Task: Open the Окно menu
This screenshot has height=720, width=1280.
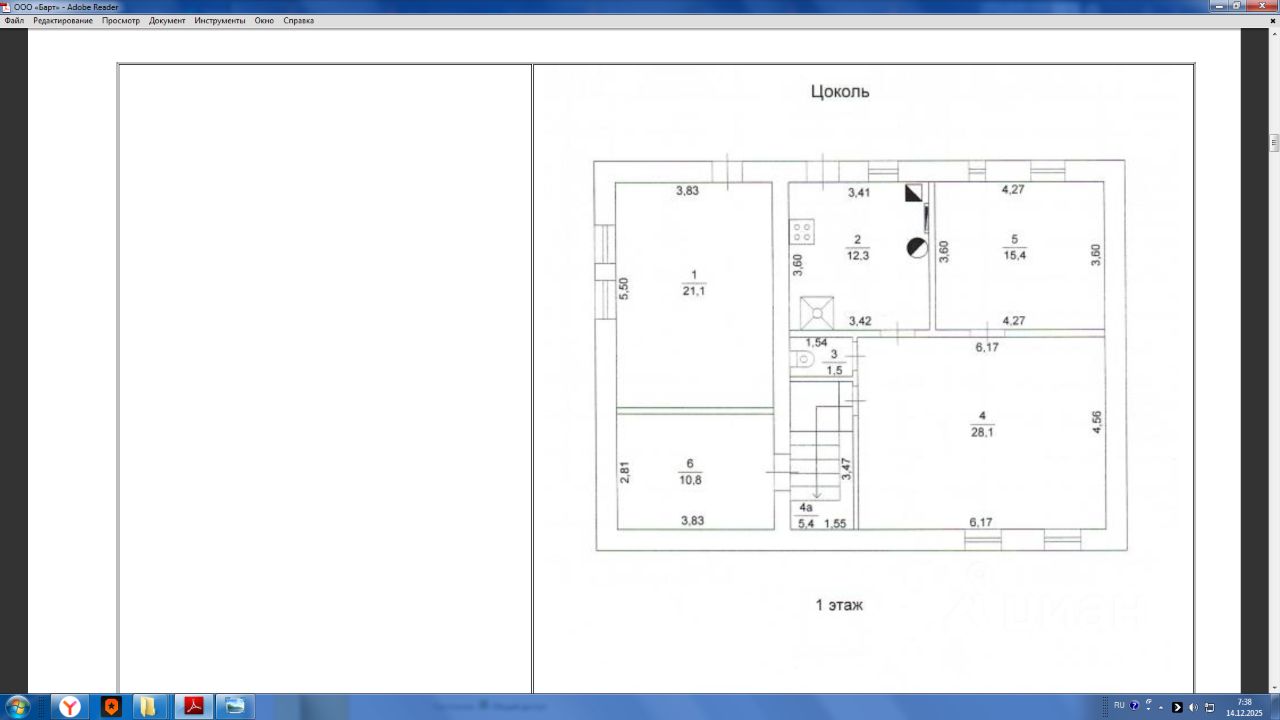Action: point(264,20)
